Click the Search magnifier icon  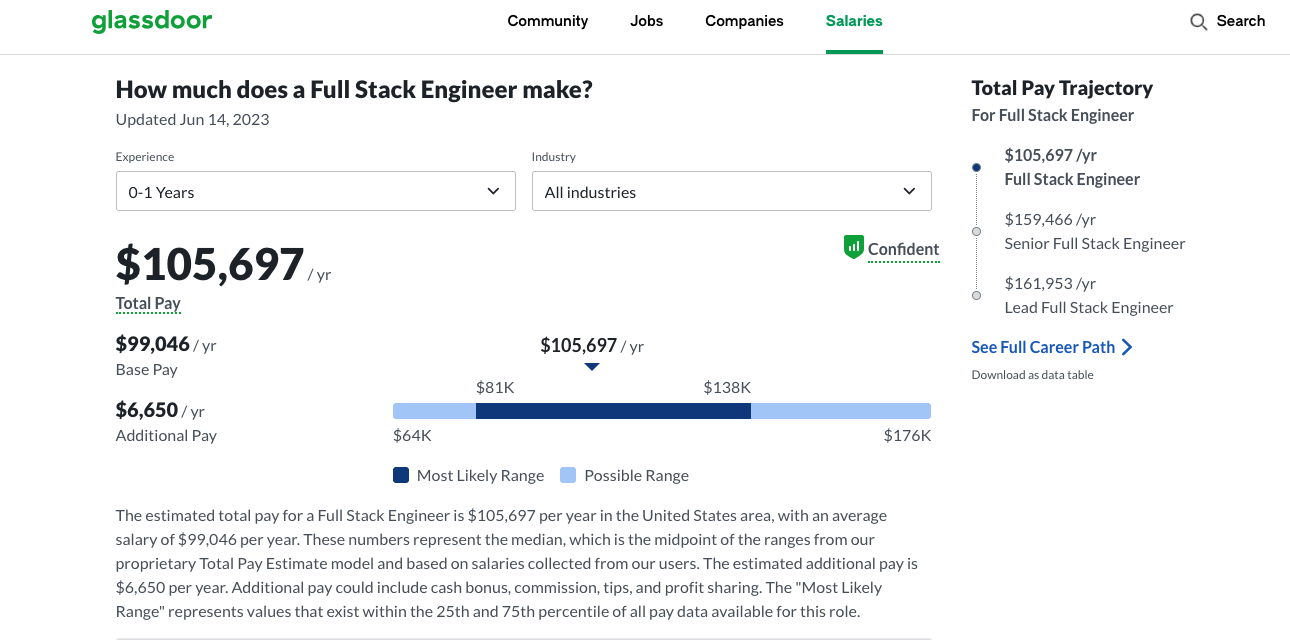tap(1198, 22)
